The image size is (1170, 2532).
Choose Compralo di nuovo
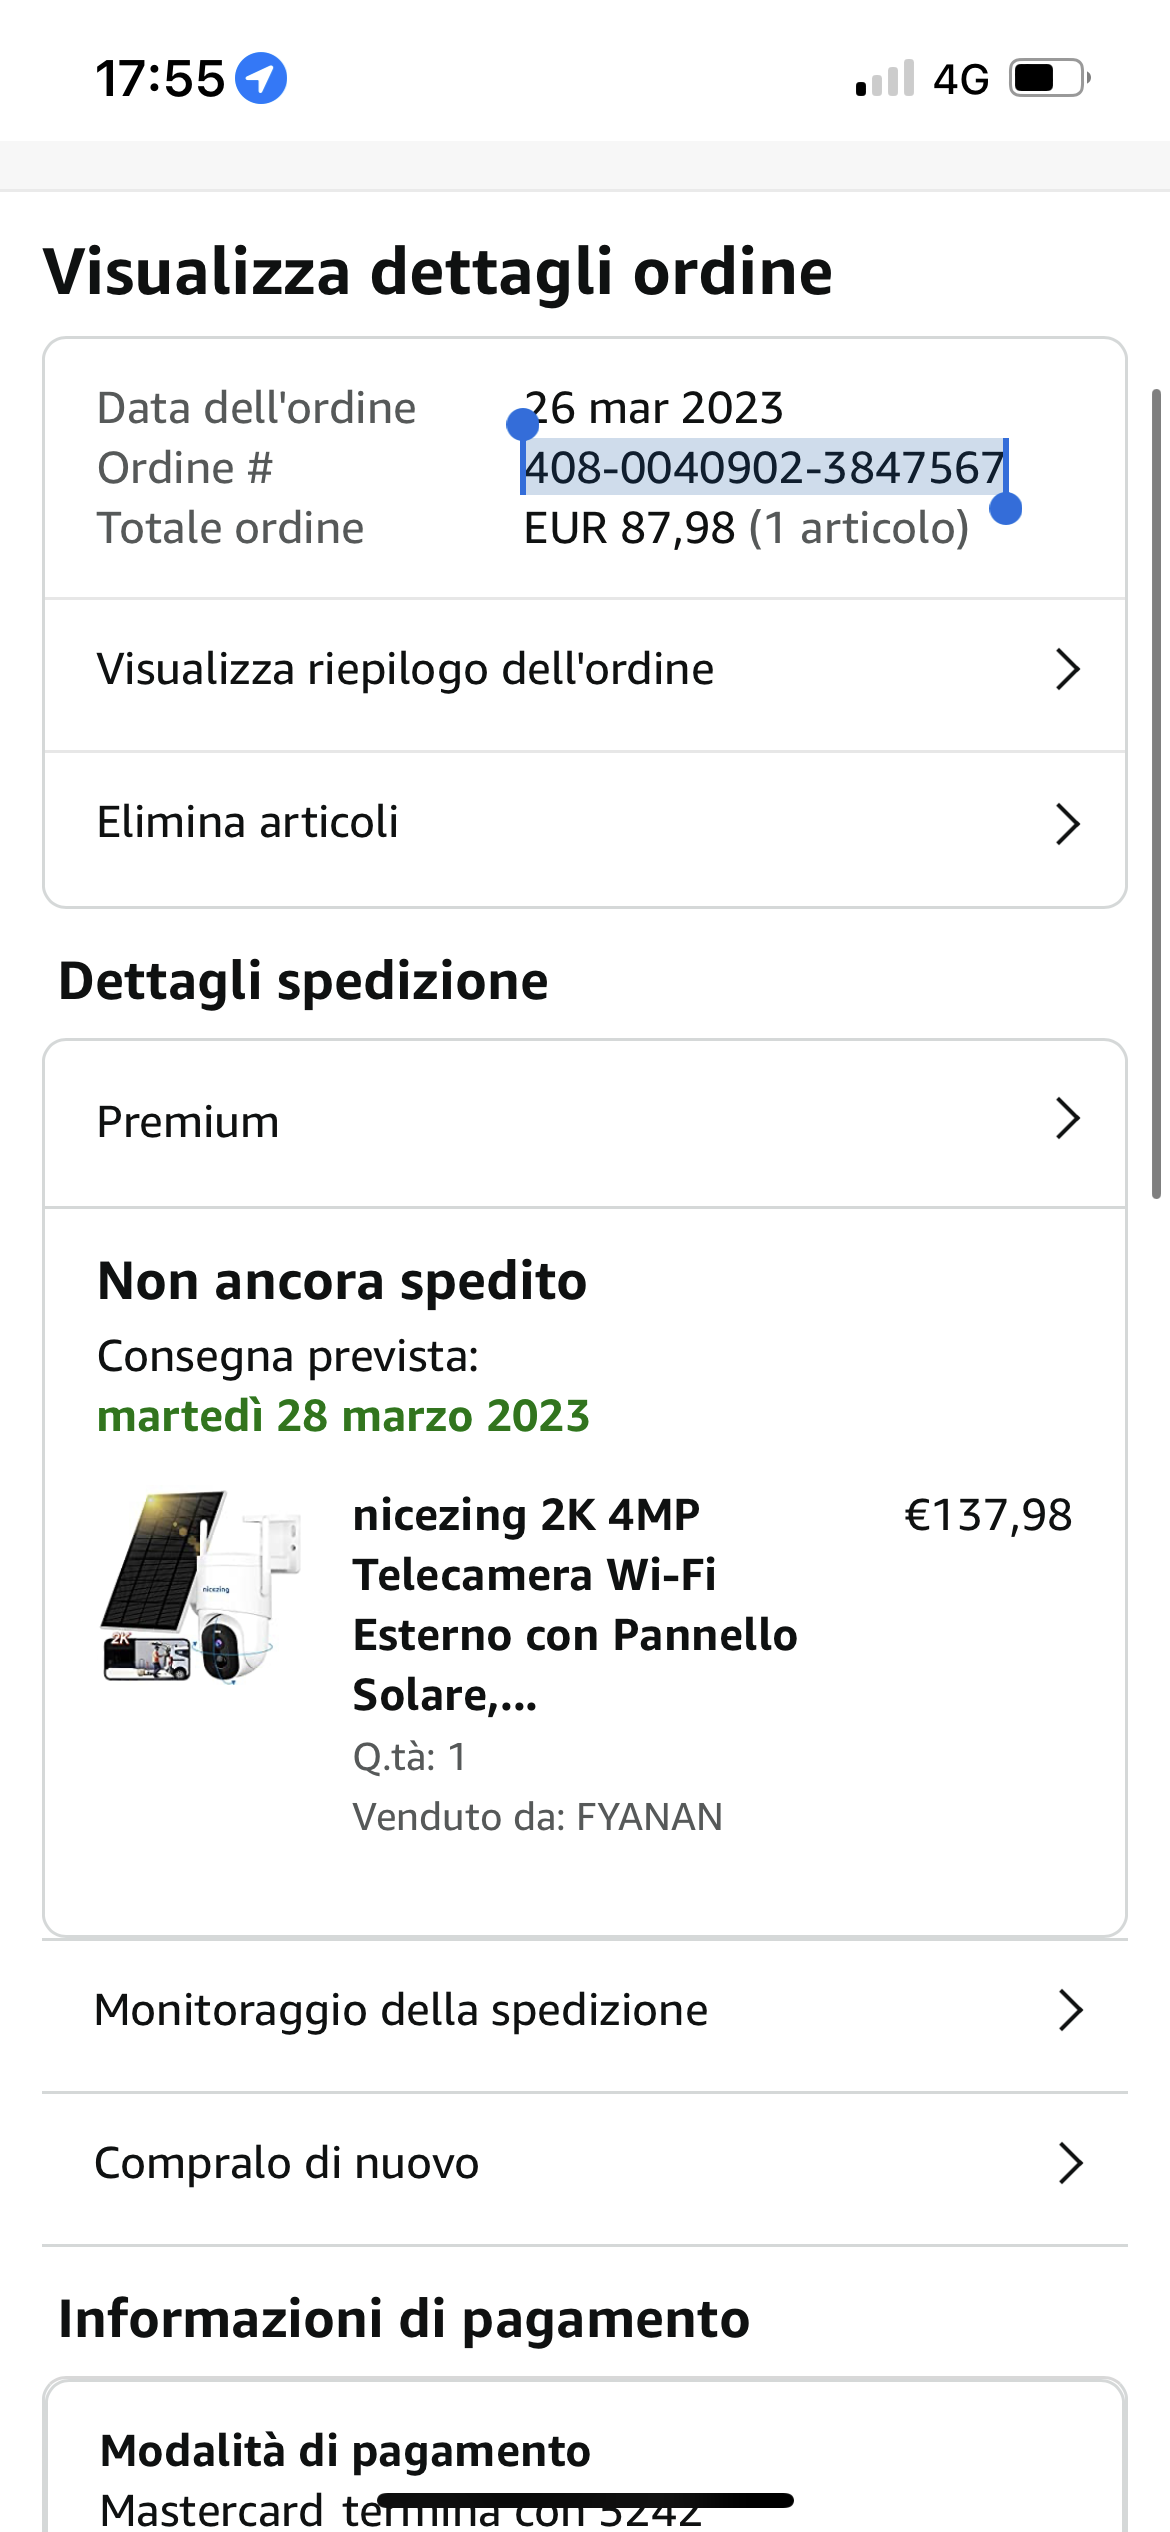[287, 2163]
